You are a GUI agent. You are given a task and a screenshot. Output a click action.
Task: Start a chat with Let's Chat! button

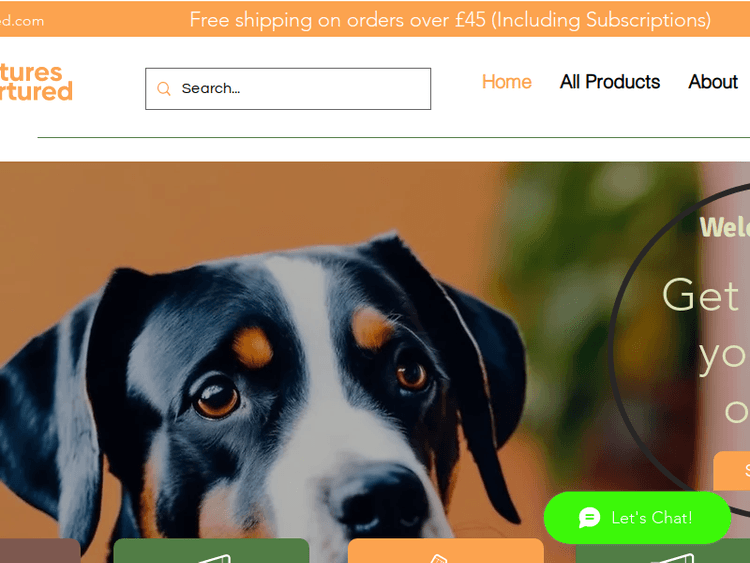(637, 518)
